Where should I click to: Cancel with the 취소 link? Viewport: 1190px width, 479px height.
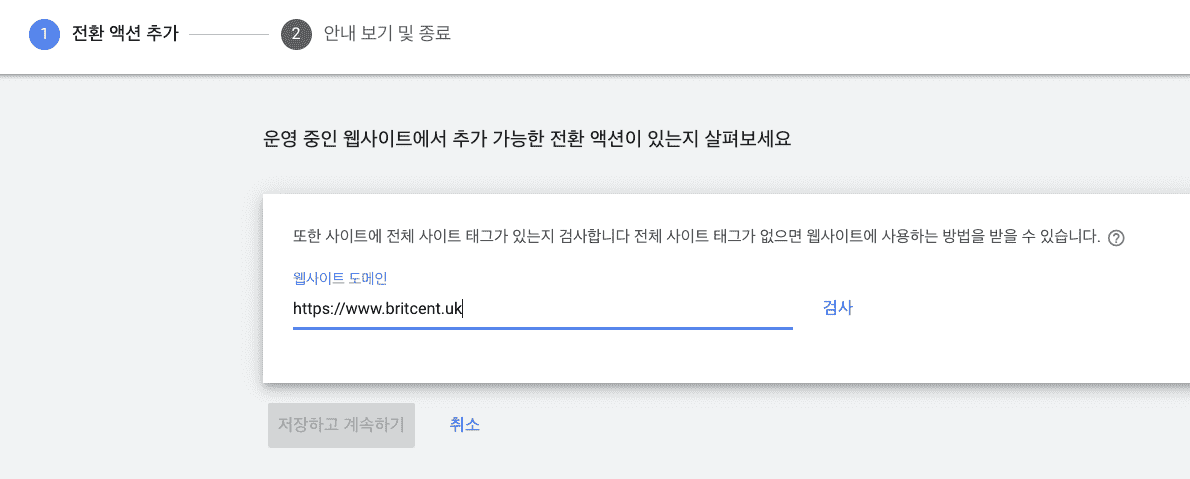point(464,425)
